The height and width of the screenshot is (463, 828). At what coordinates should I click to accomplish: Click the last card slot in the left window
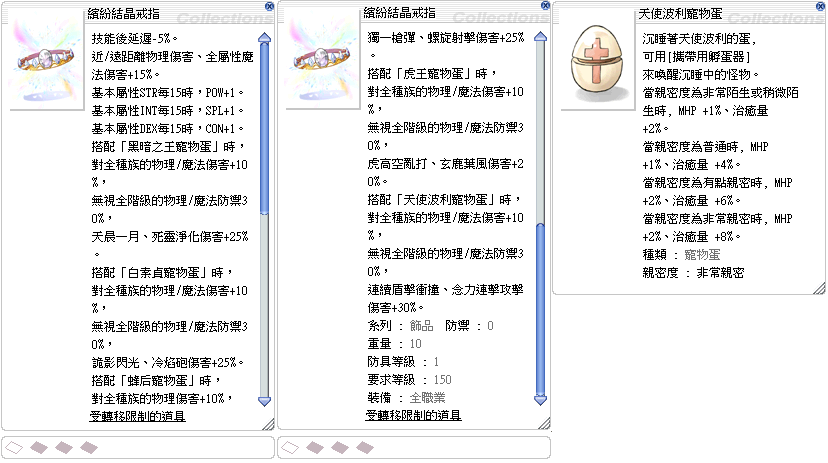point(85,447)
